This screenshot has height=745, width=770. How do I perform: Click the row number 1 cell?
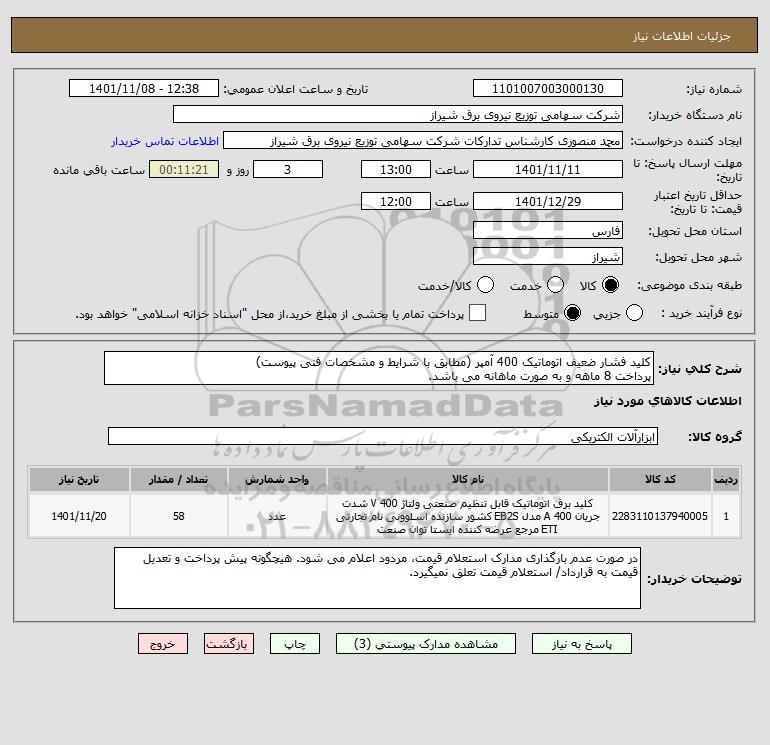(726, 516)
